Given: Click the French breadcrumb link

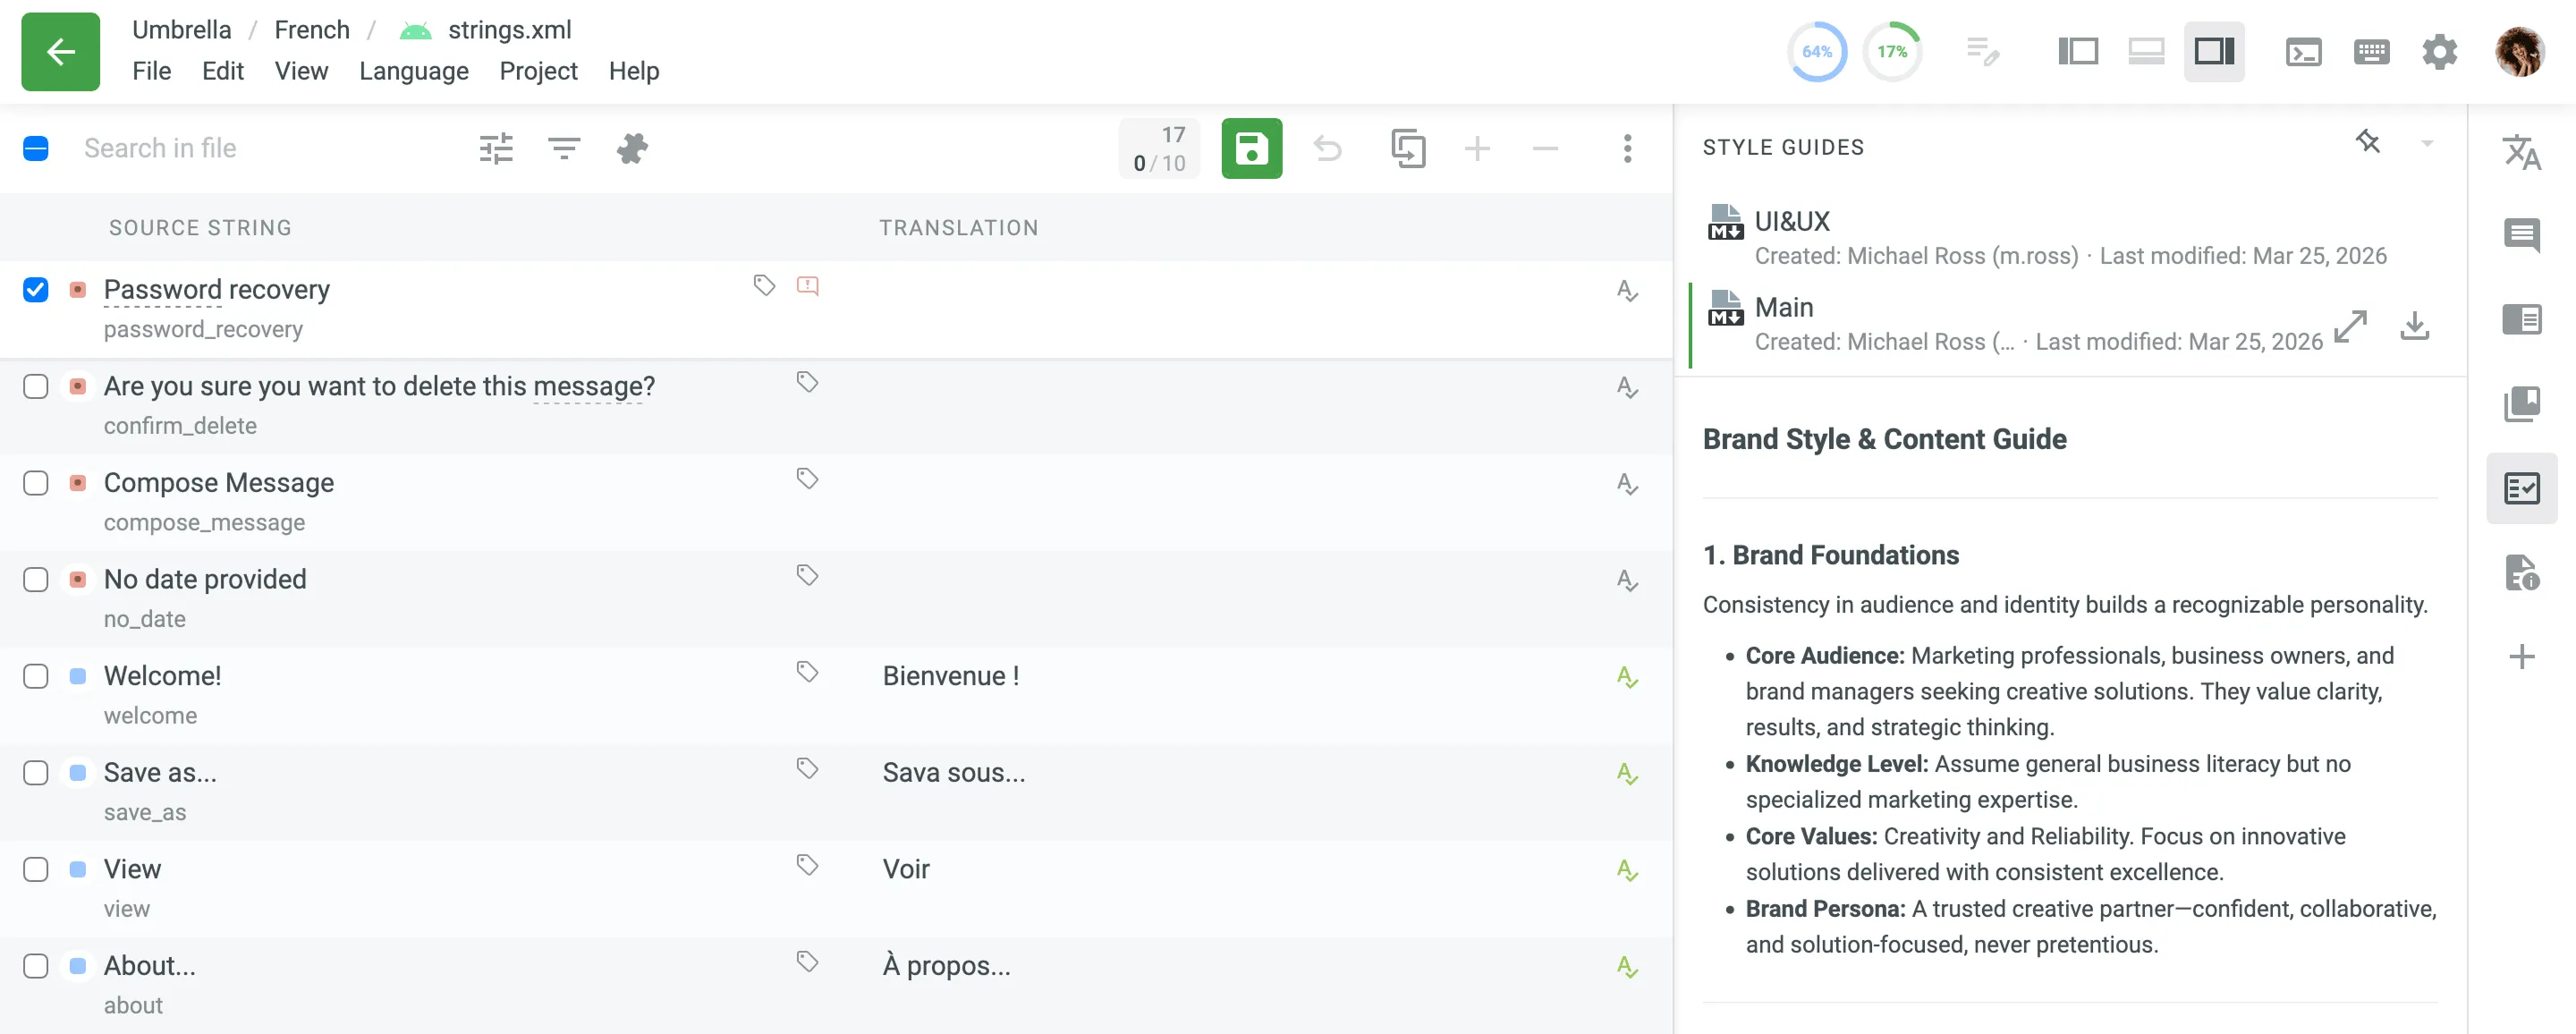Looking at the screenshot, I should [312, 30].
